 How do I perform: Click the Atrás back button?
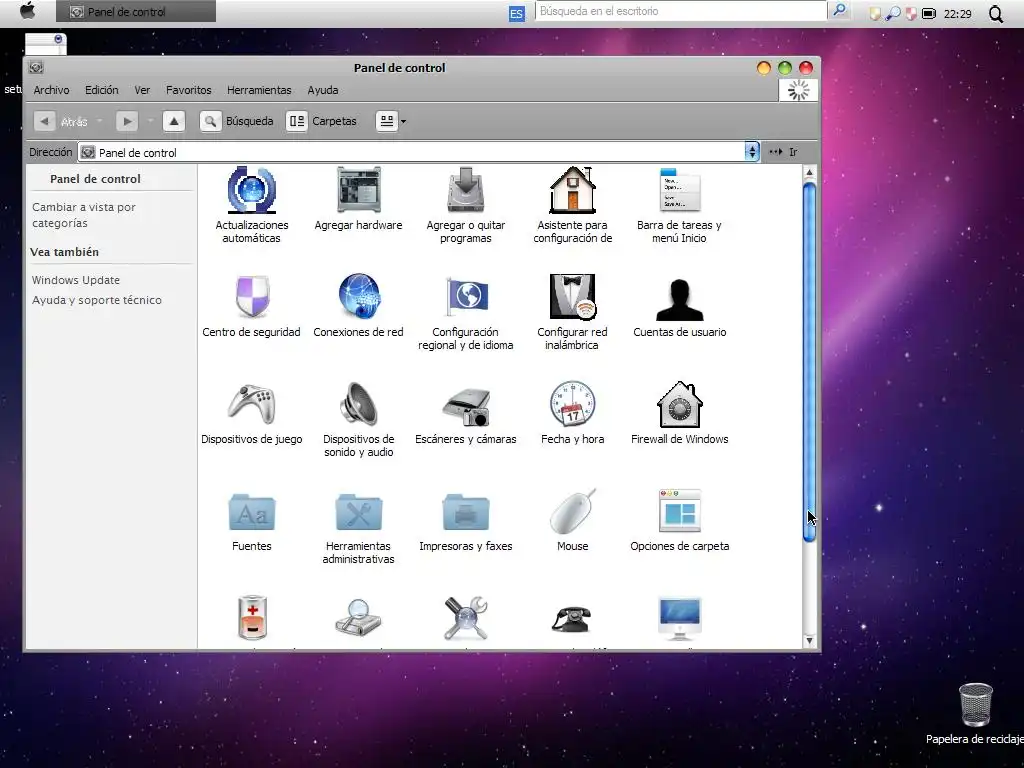point(61,121)
